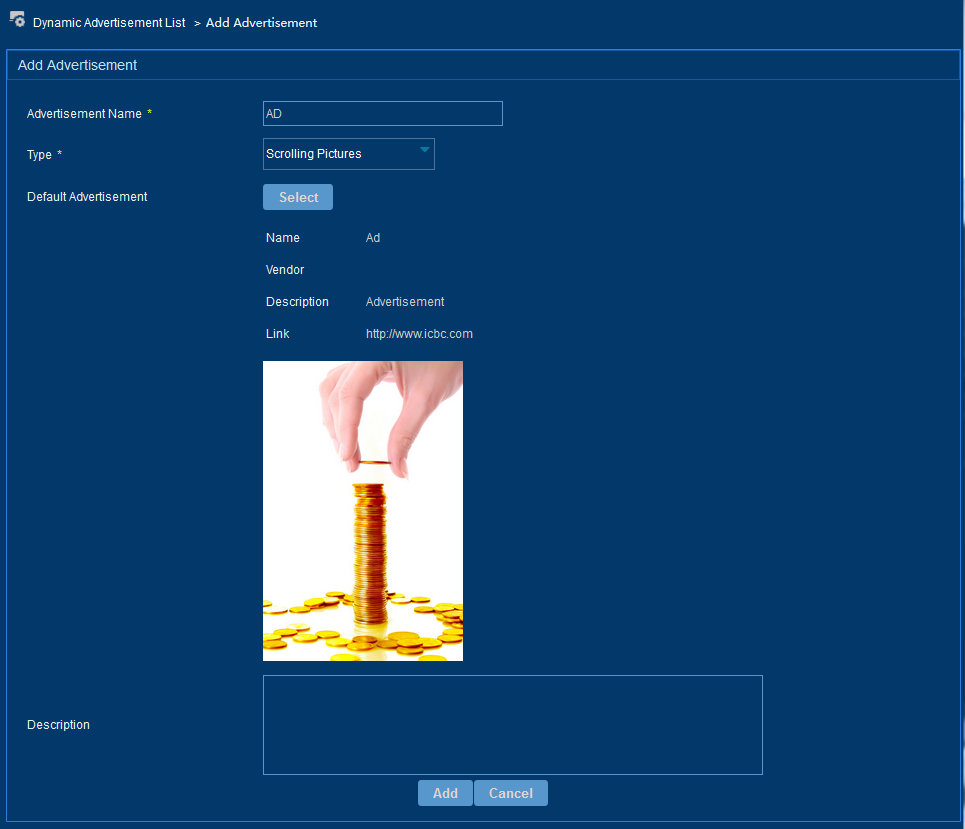Click the Name value 'Ad'

pyautogui.click(x=373, y=238)
